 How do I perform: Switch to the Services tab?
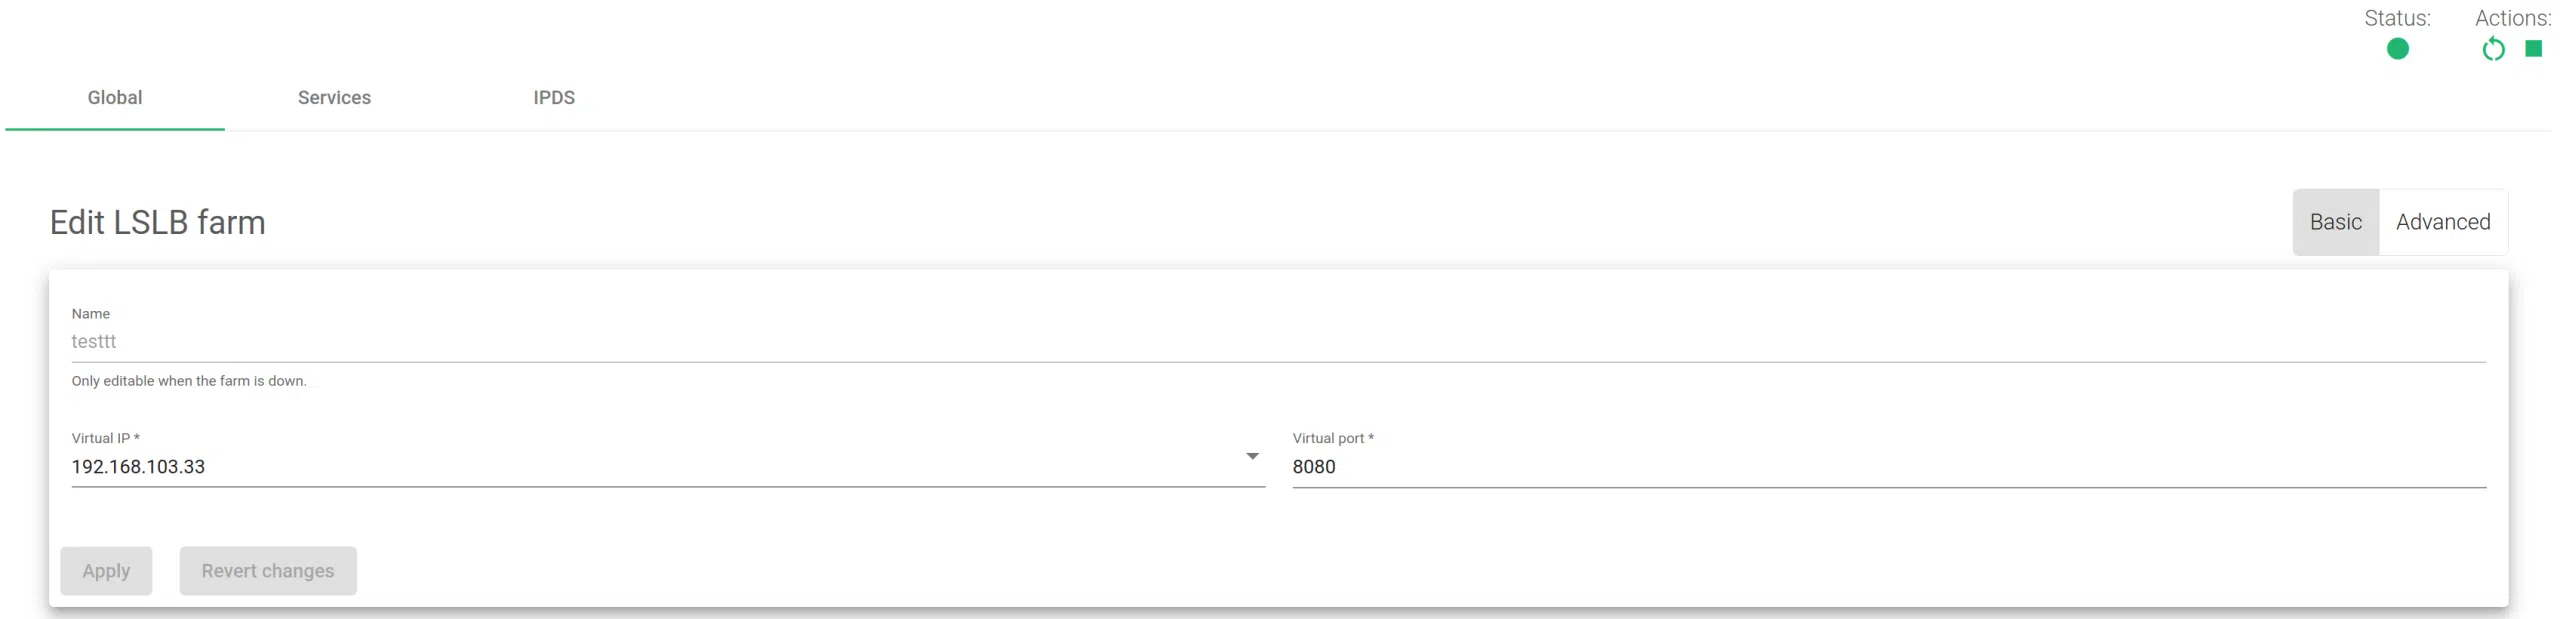coord(334,98)
